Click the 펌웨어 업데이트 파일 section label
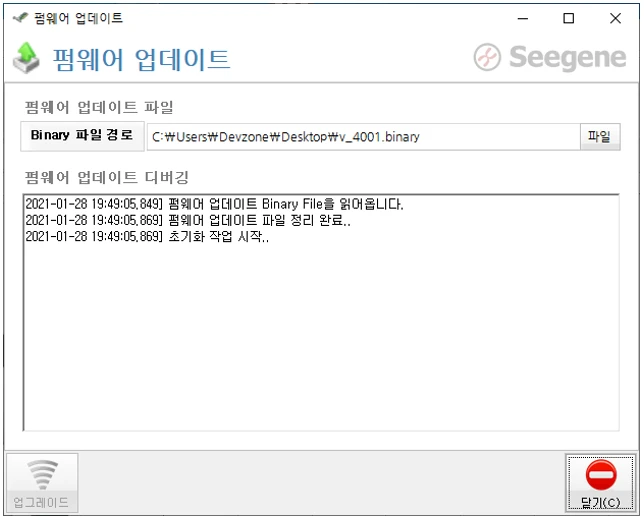This screenshot has height=520, width=644. (99, 108)
